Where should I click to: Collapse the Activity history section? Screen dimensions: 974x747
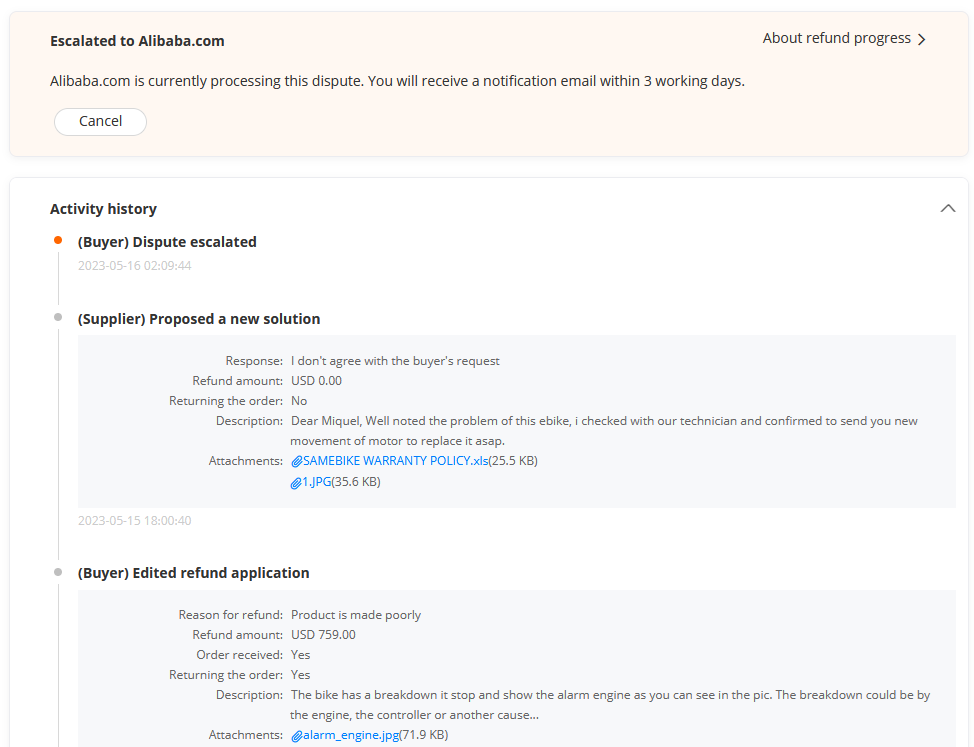[x=947, y=208]
